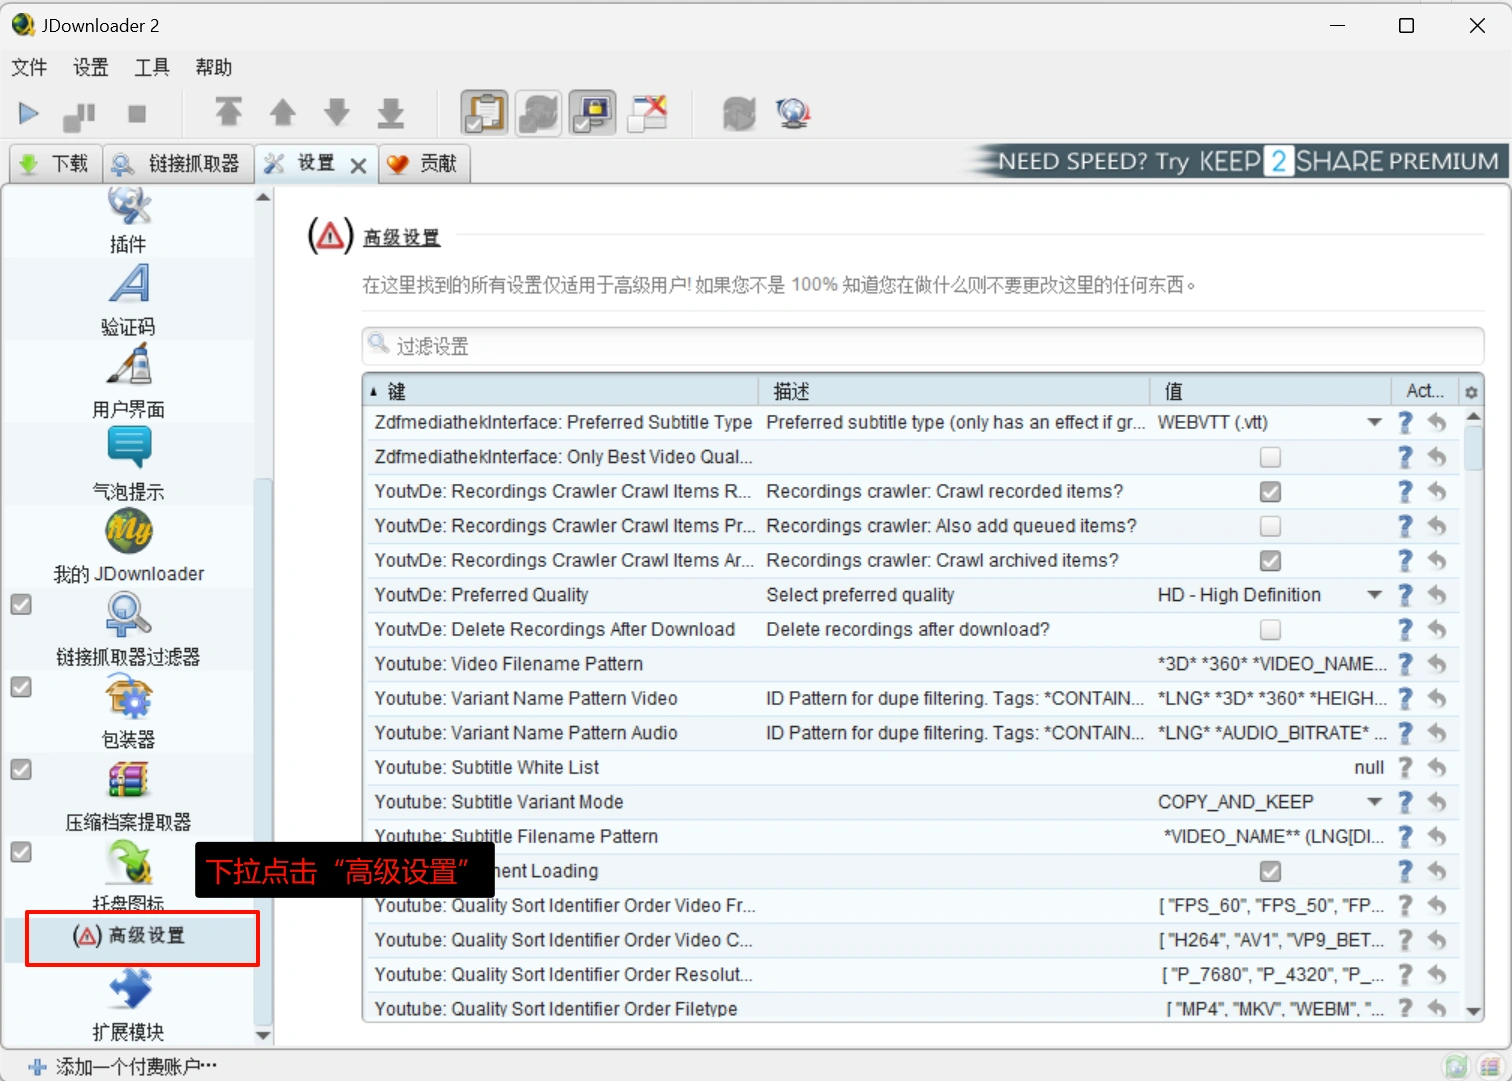Click the globe update check icon
The width and height of the screenshot is (1512, 1081).
click(x=793, y=113)
